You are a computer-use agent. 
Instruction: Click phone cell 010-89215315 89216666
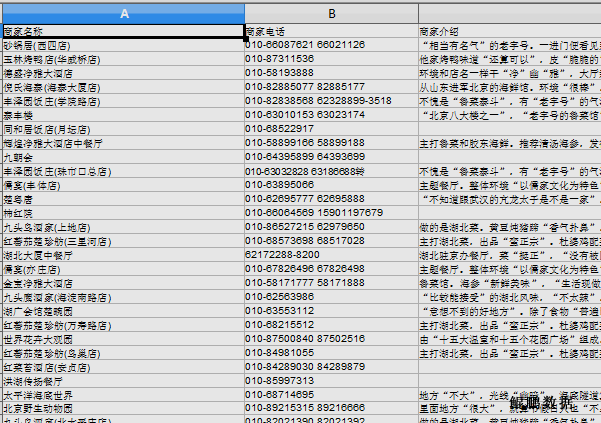[x=332, y=408]
